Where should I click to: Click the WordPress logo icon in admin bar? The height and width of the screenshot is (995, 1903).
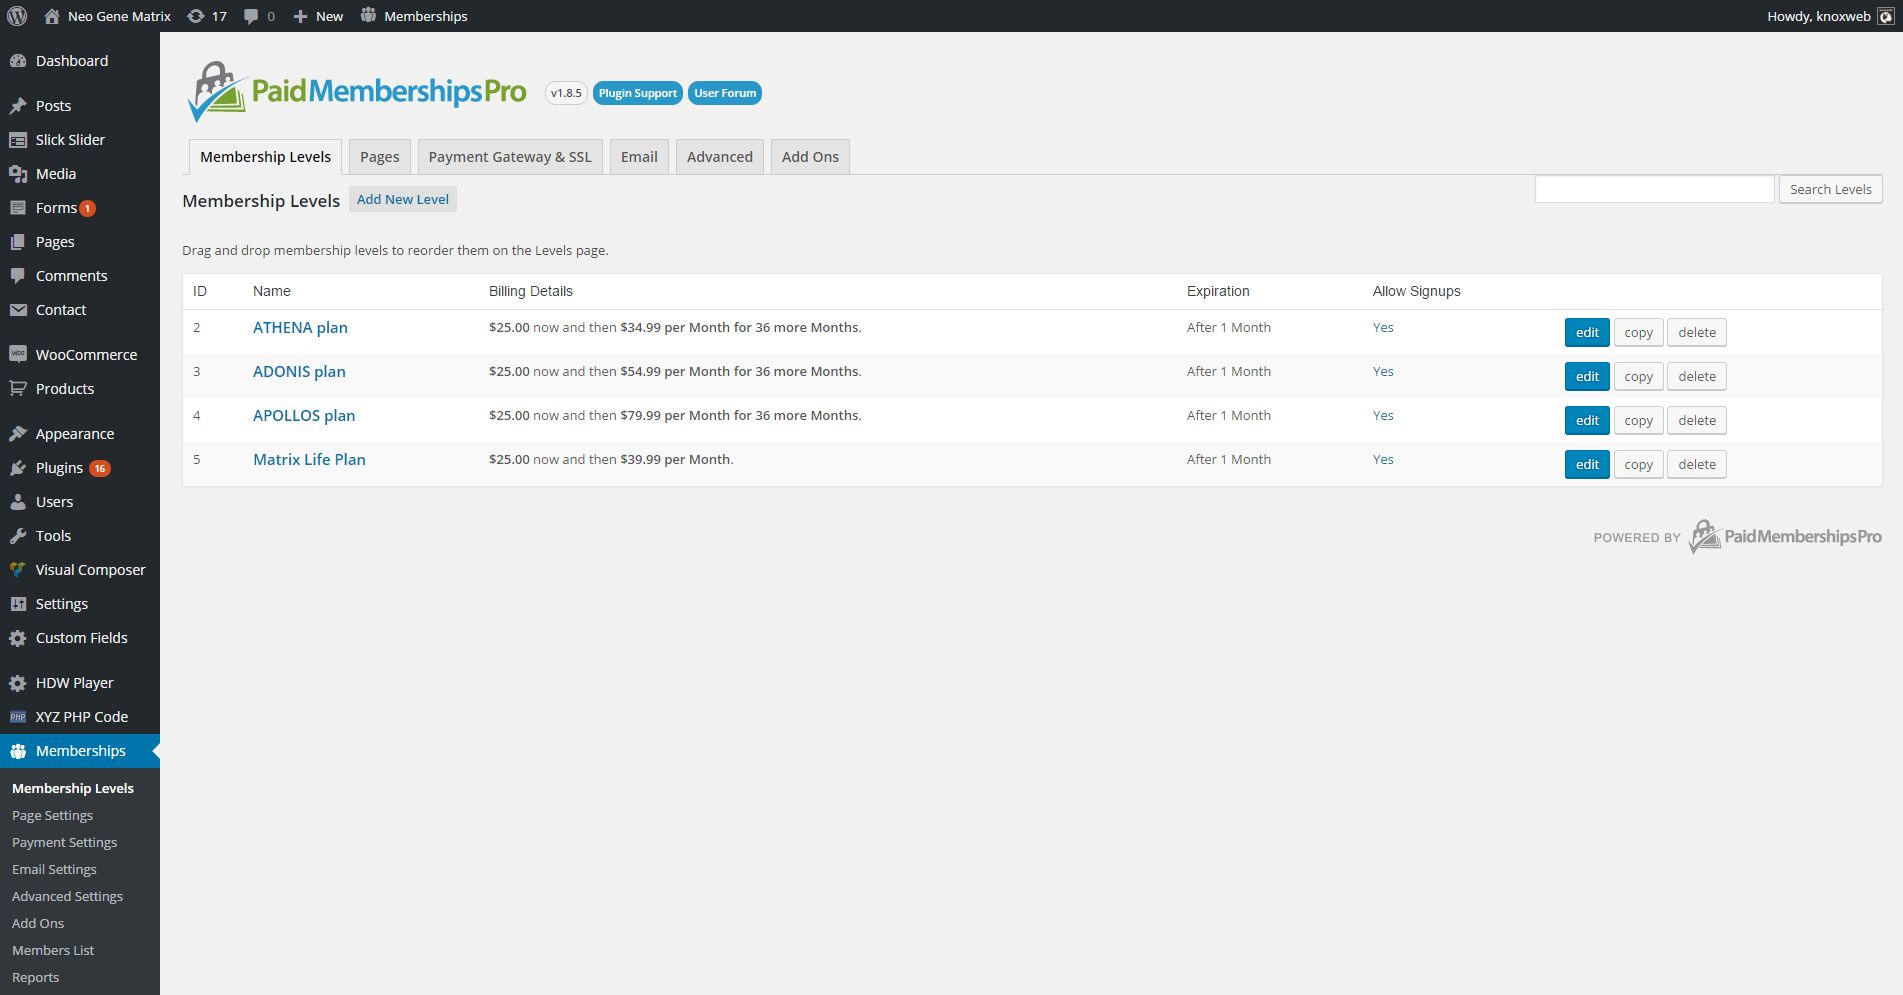point(17,16)
